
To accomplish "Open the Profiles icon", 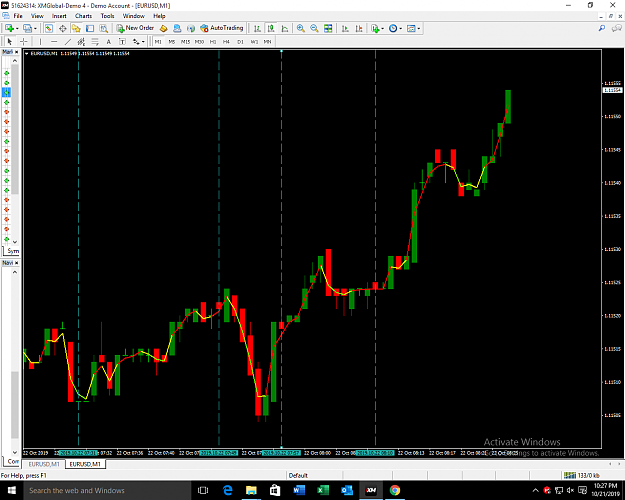I will click(x=27, y=28).
